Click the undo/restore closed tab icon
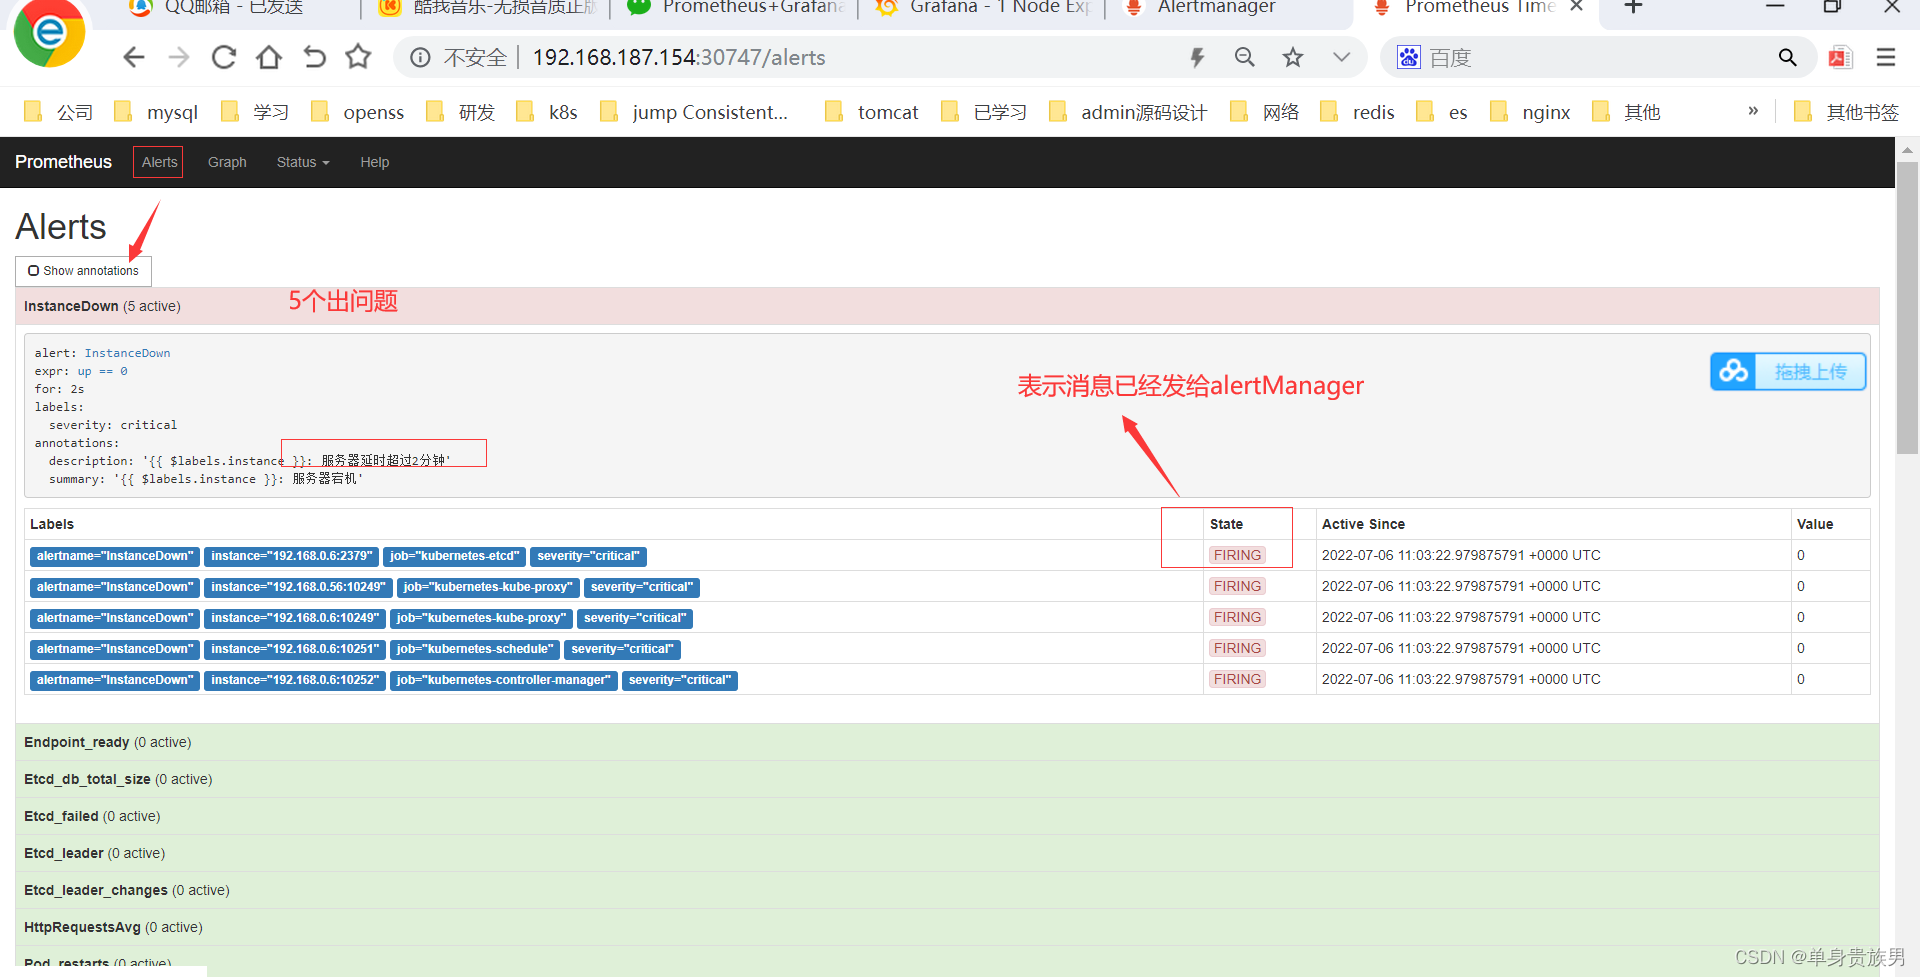 tap(314, 57)
